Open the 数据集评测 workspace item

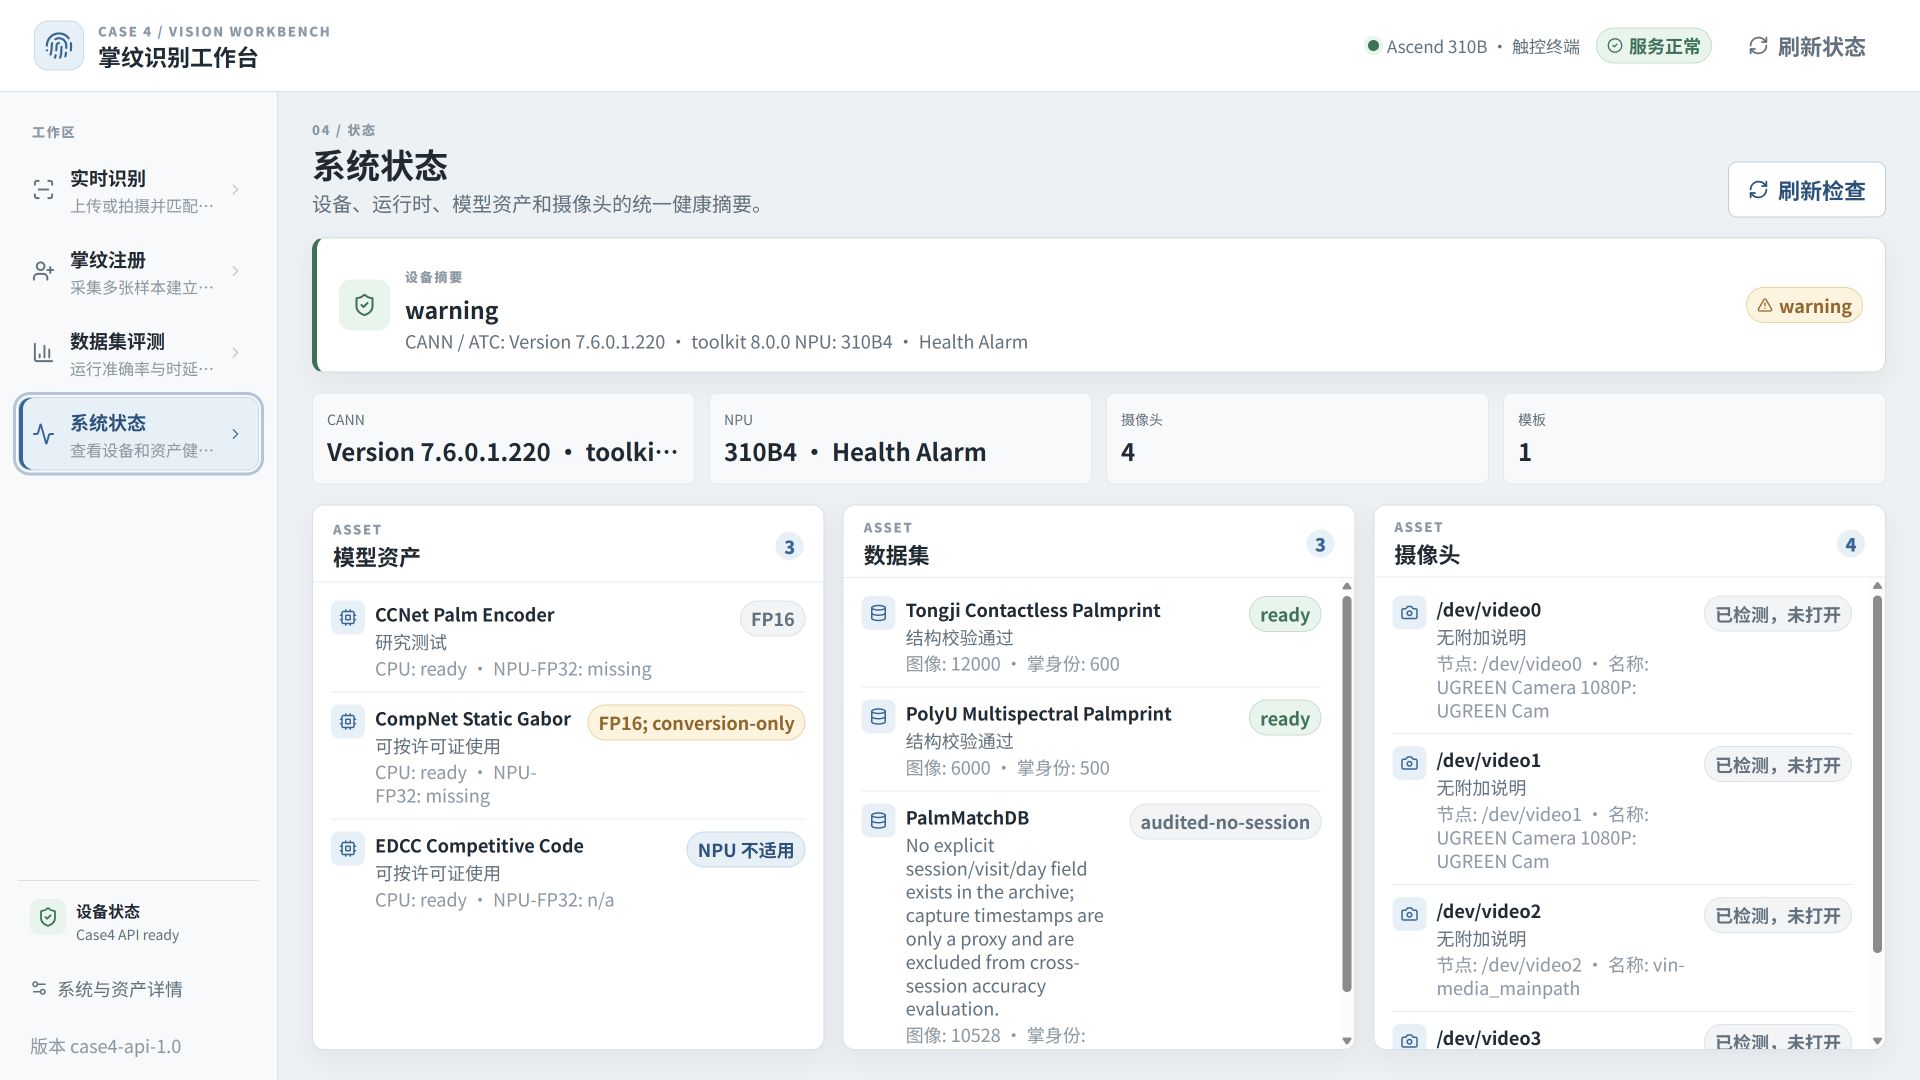(139, 352)
